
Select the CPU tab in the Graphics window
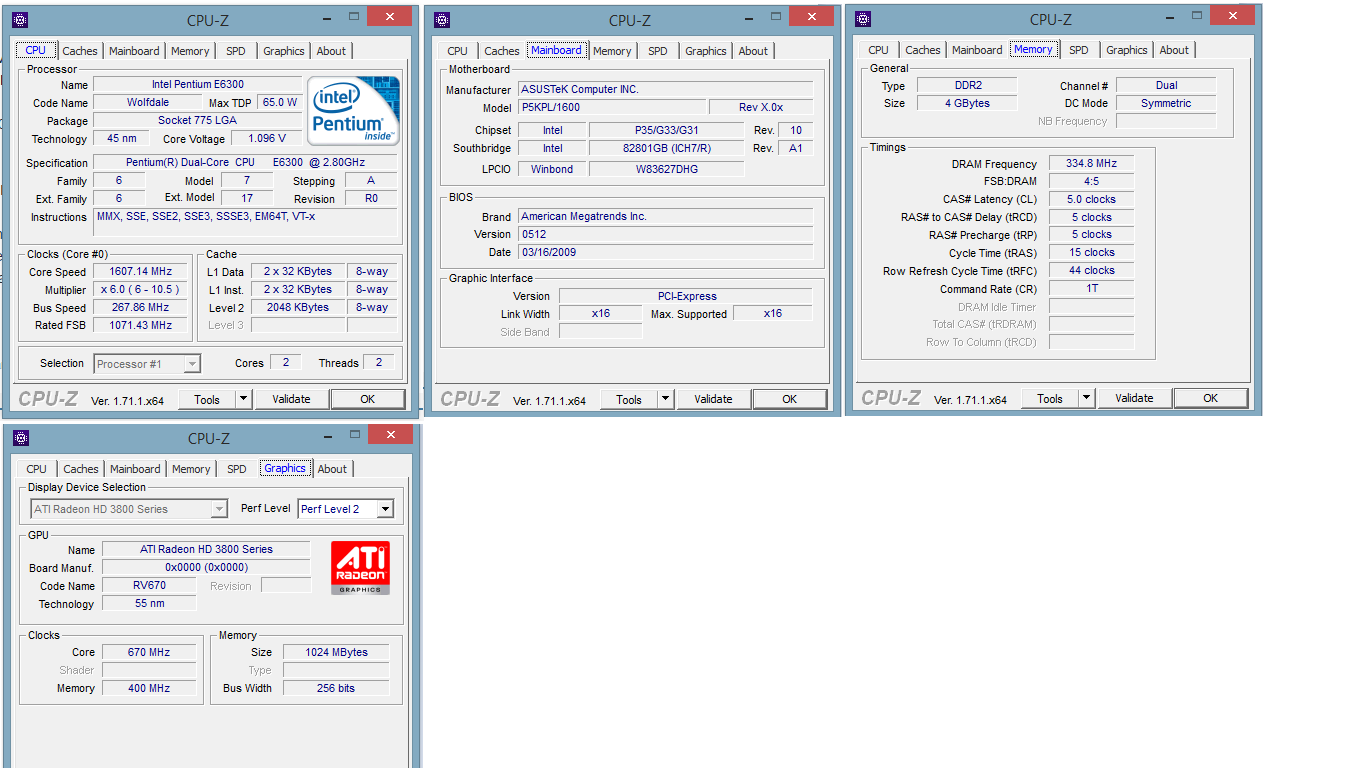(37, 469)
